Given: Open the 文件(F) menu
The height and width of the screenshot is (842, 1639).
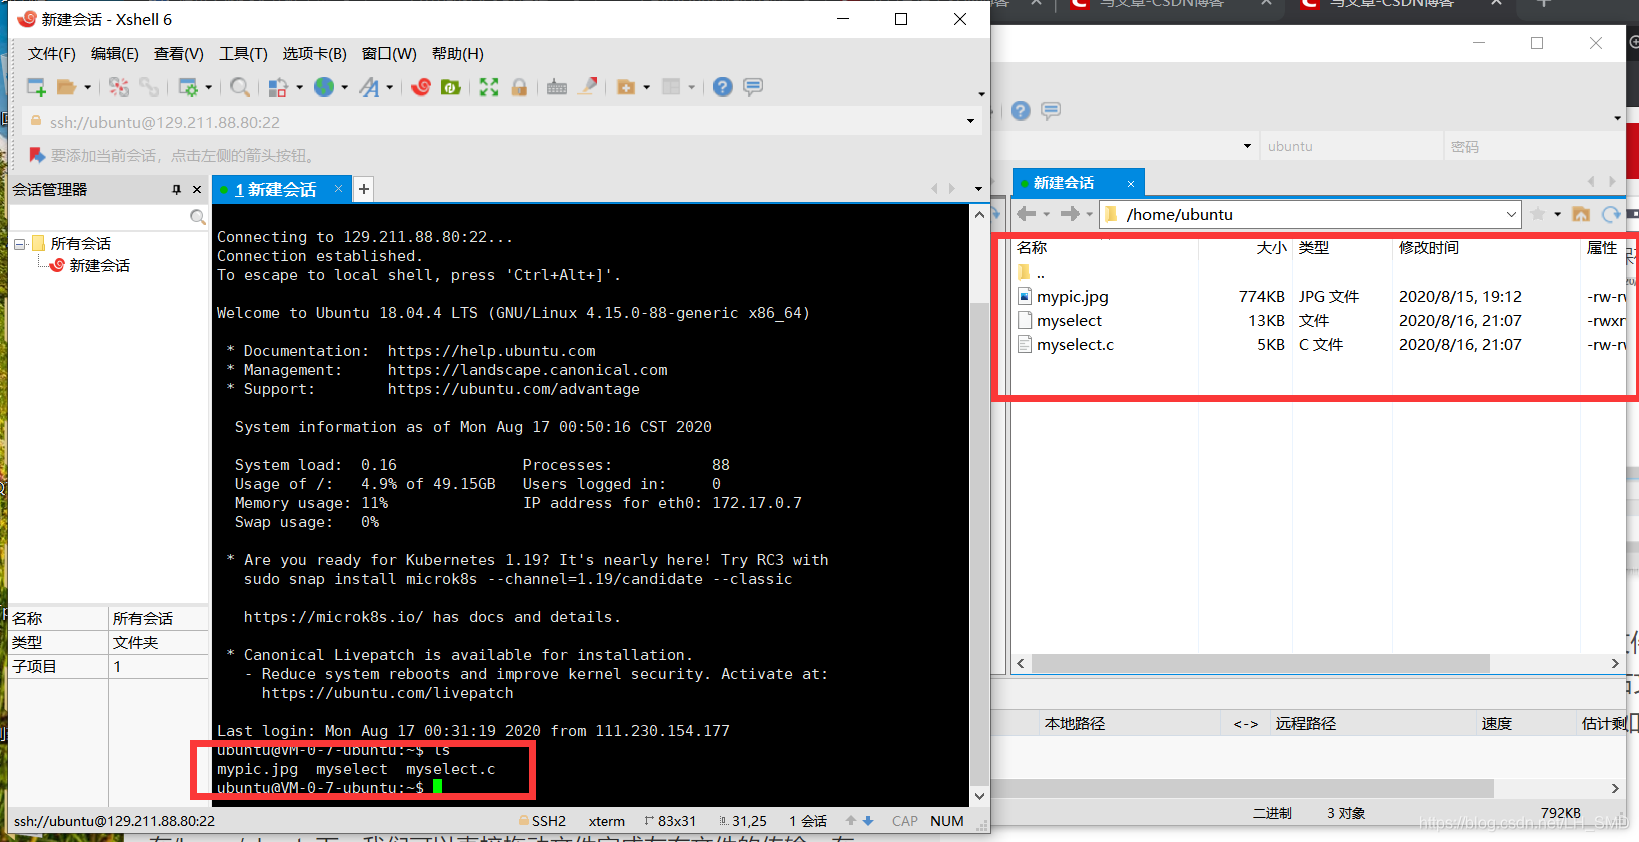Looking at the screenshot, I should pyautogui.click(x=52, y=54).
